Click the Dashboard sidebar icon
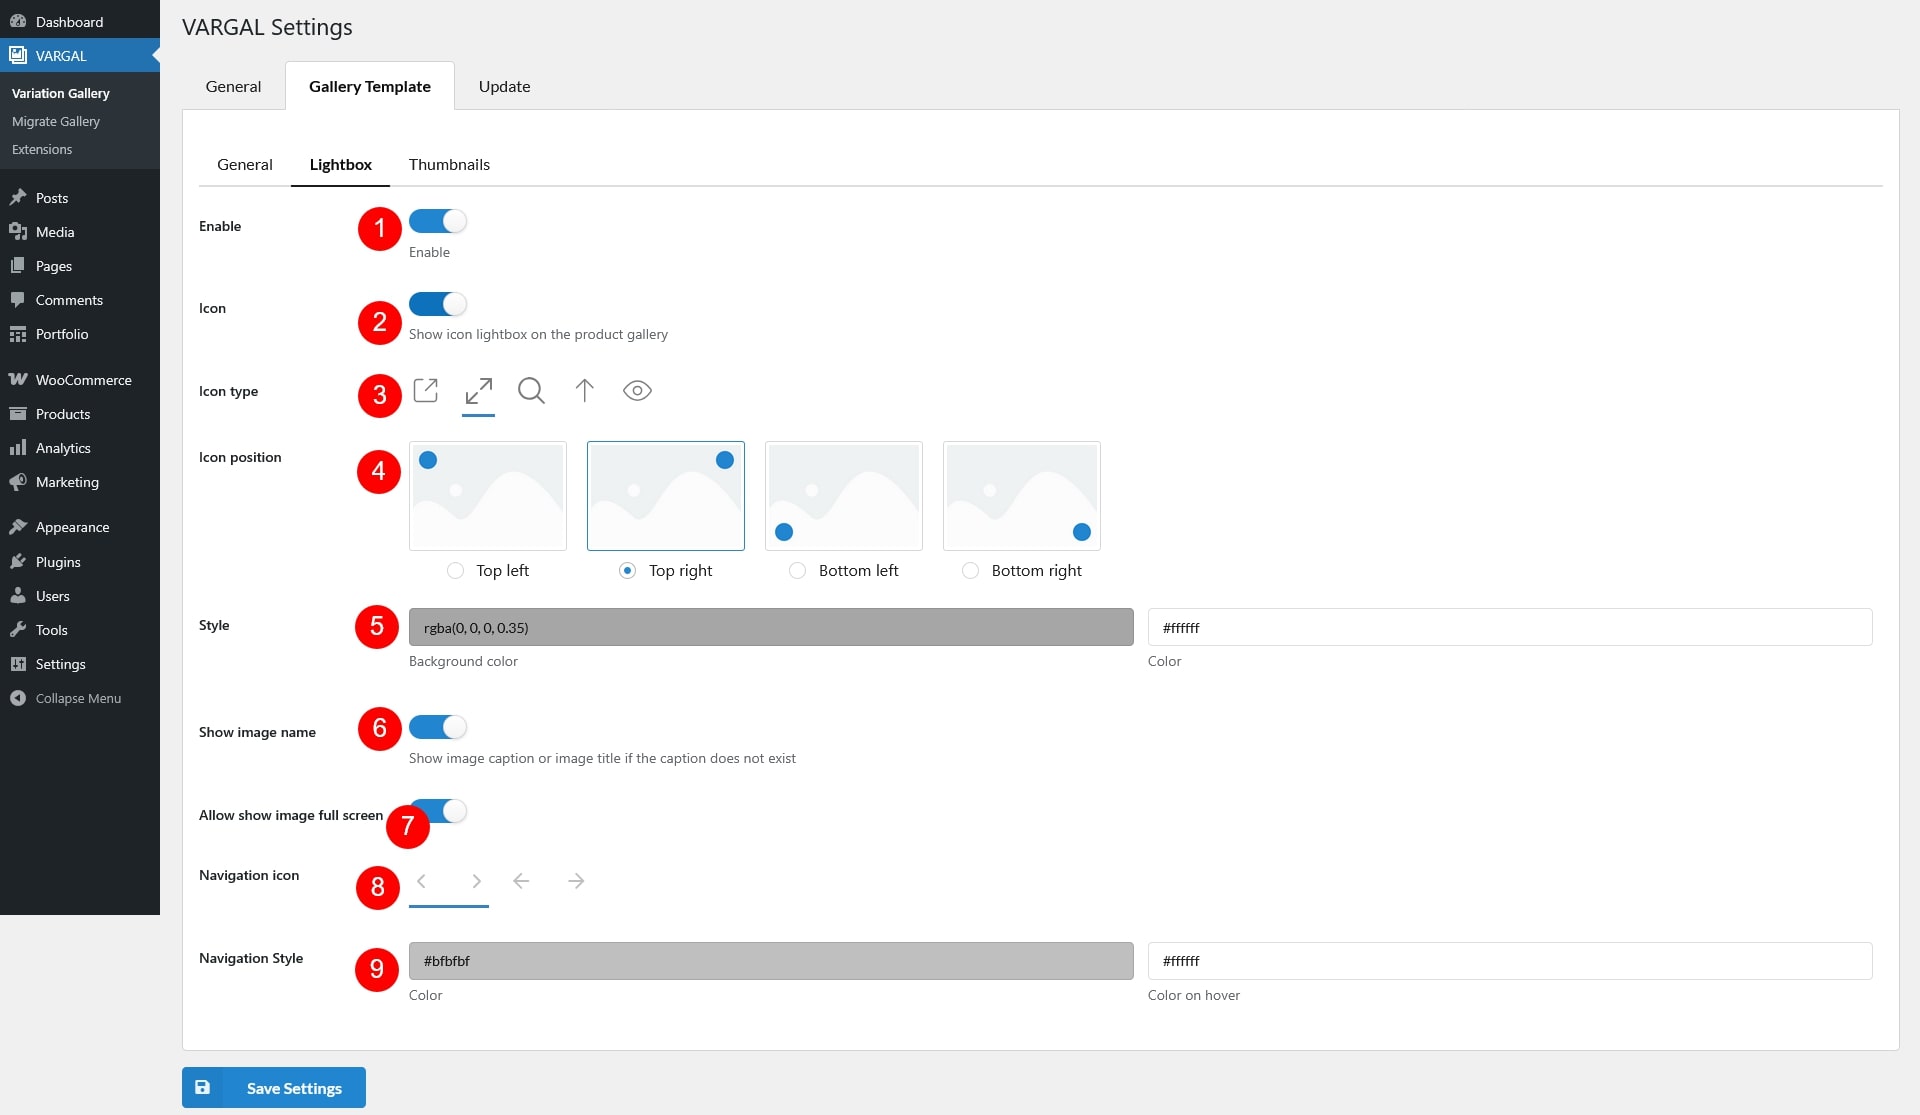The width and height of the screenshot is (1920, 1115). (x=18, y=21)
